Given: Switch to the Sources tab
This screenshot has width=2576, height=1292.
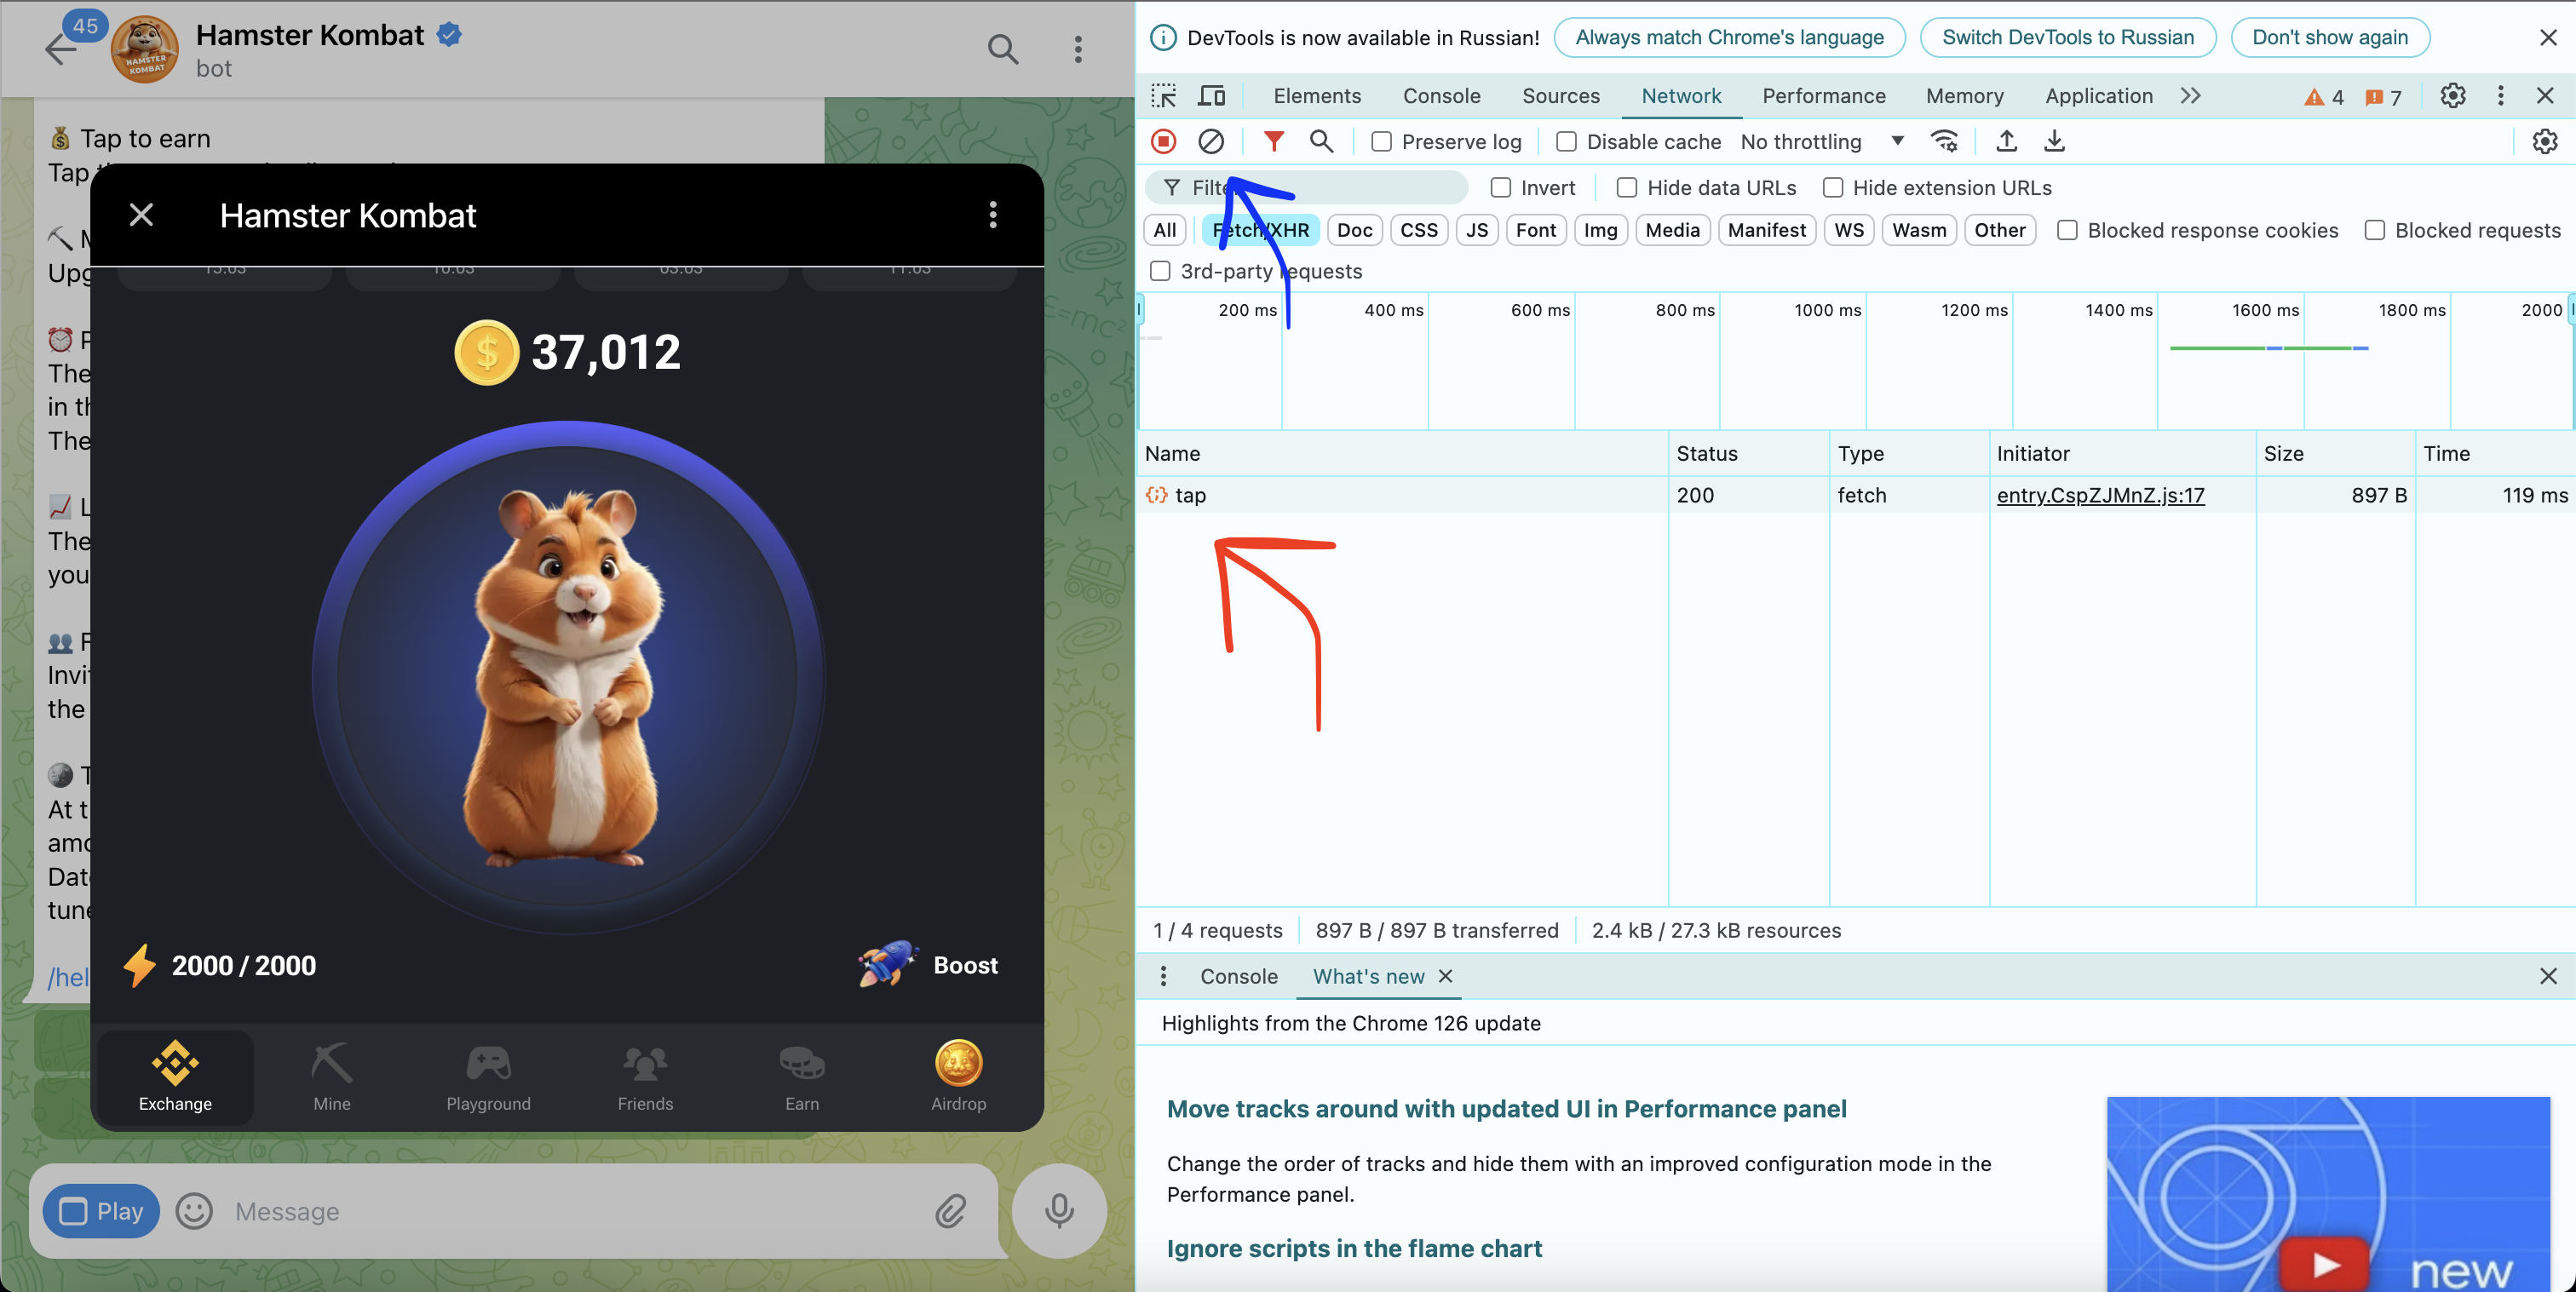Looking at the screenshot, I should coord(1560,96).
